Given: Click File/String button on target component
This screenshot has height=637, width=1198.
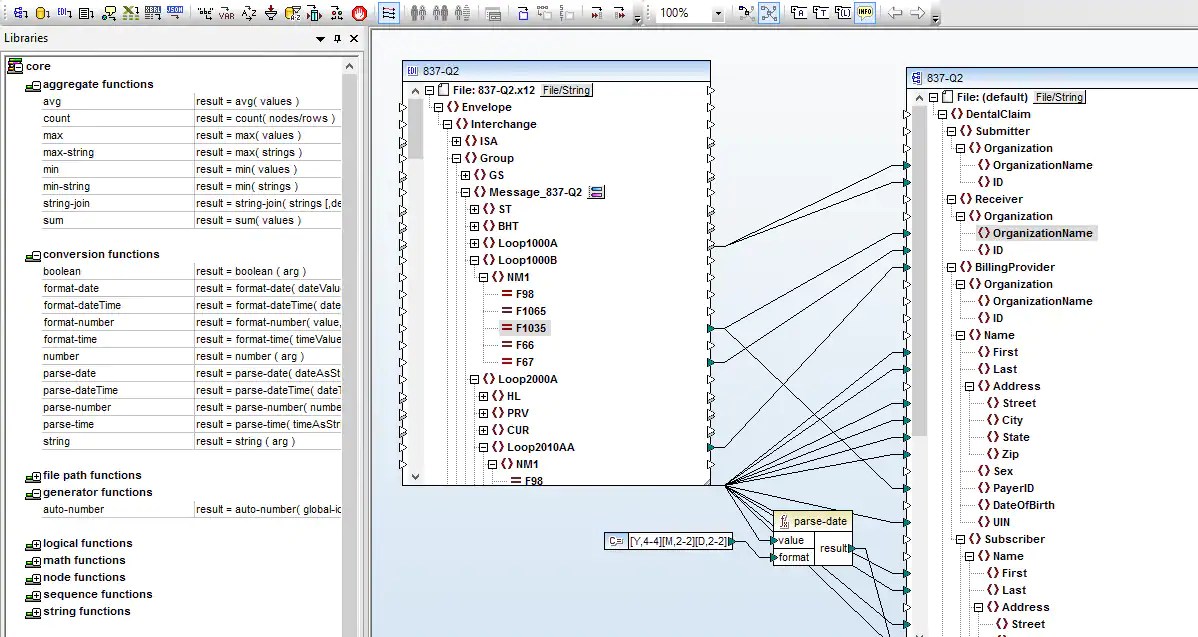Looking at the screenshot, I should [x=1059, y=97].
